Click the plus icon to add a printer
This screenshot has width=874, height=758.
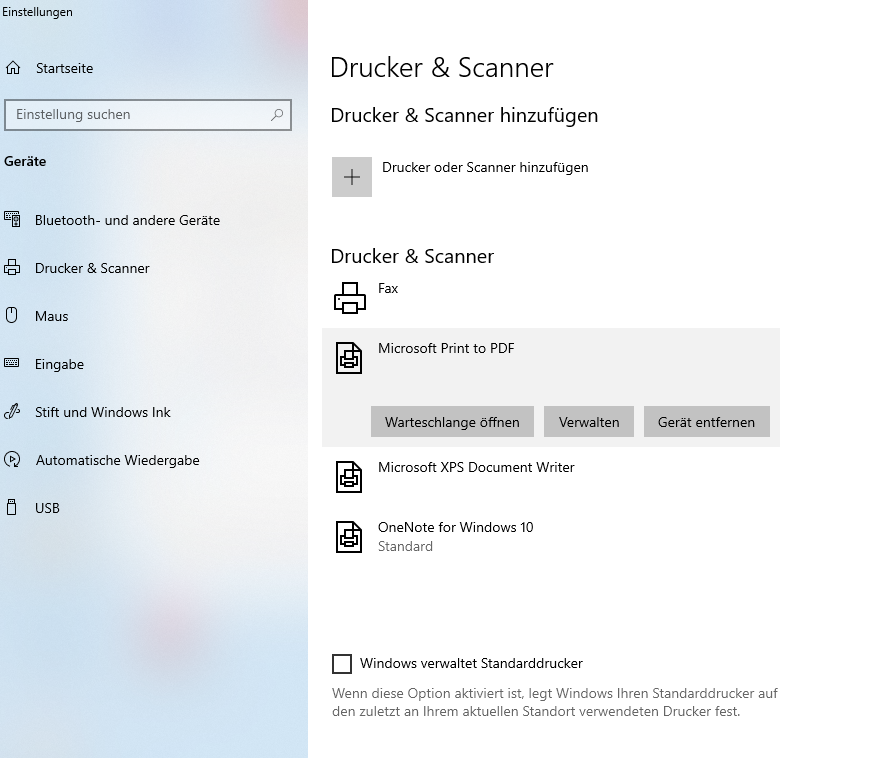[x=352, y=177]
